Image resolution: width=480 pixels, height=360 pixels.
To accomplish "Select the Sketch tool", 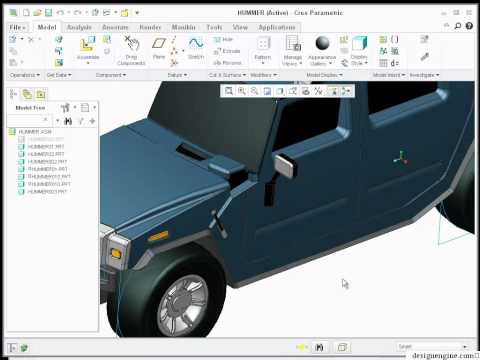I will coord(196,48).
